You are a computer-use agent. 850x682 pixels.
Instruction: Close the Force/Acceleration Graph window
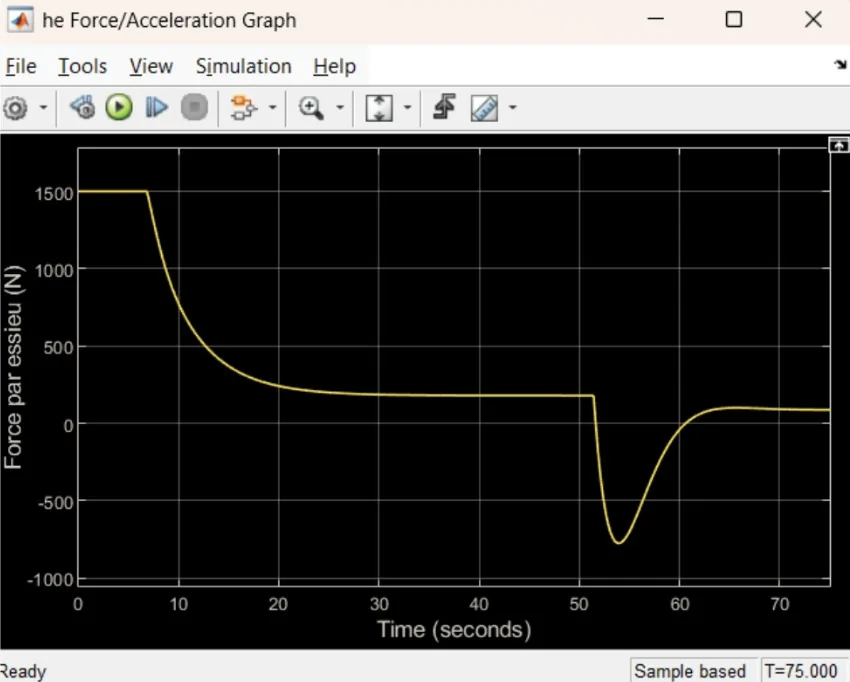(x=813, y=20)
